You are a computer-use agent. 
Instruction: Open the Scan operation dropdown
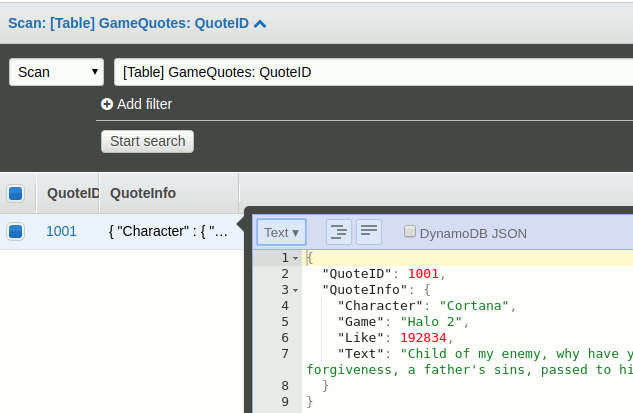pyautogui.click(x=57, y=72)
